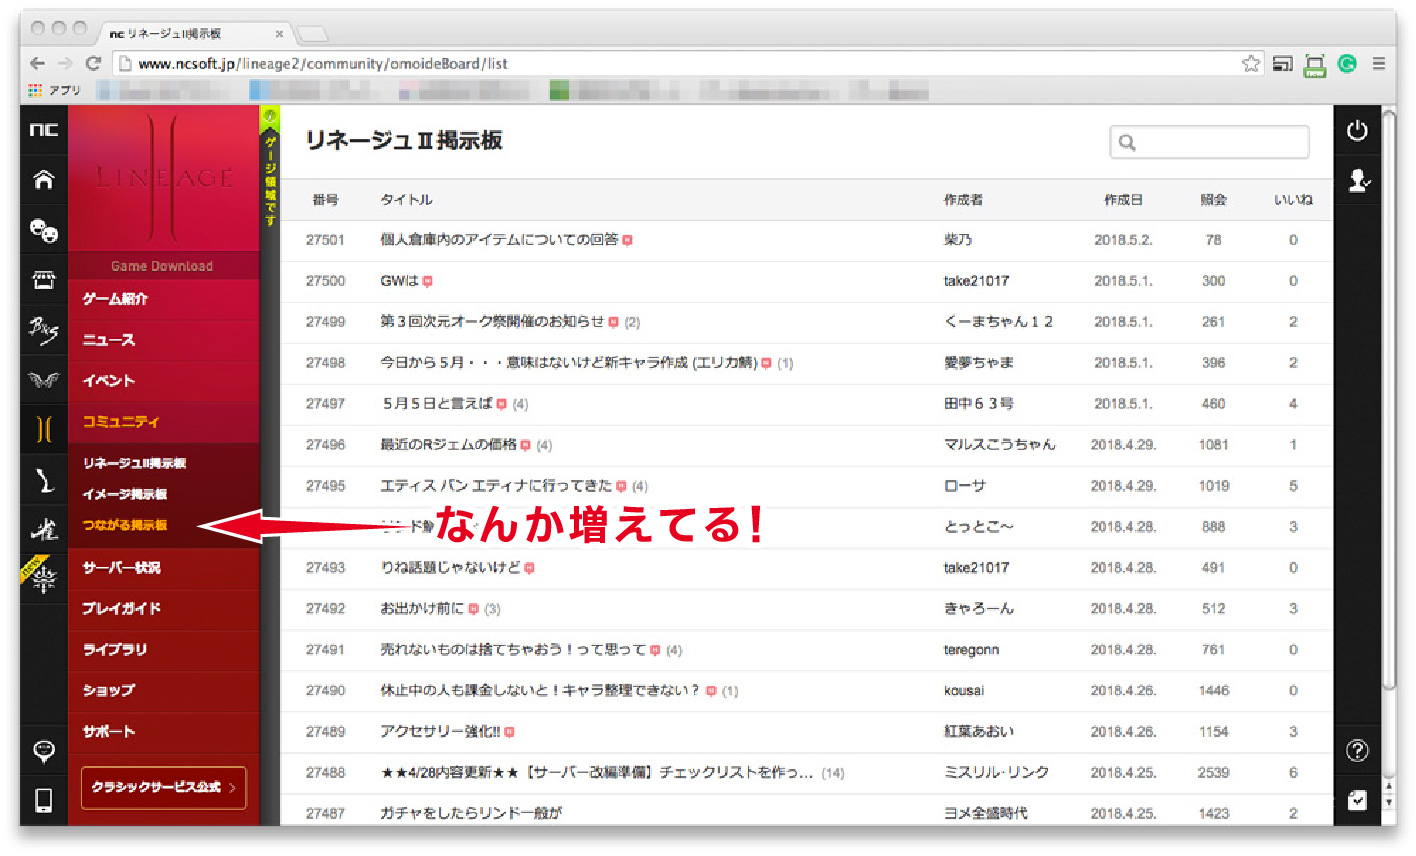Open the help question mark icon

coord(1357,751)
